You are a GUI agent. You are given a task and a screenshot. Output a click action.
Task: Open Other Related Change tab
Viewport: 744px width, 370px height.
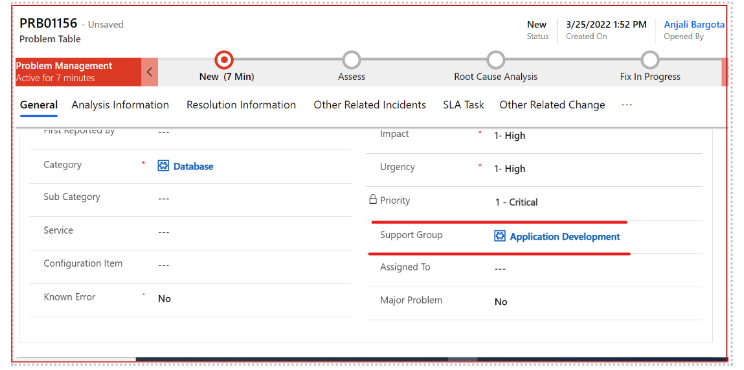click(552, 105)
